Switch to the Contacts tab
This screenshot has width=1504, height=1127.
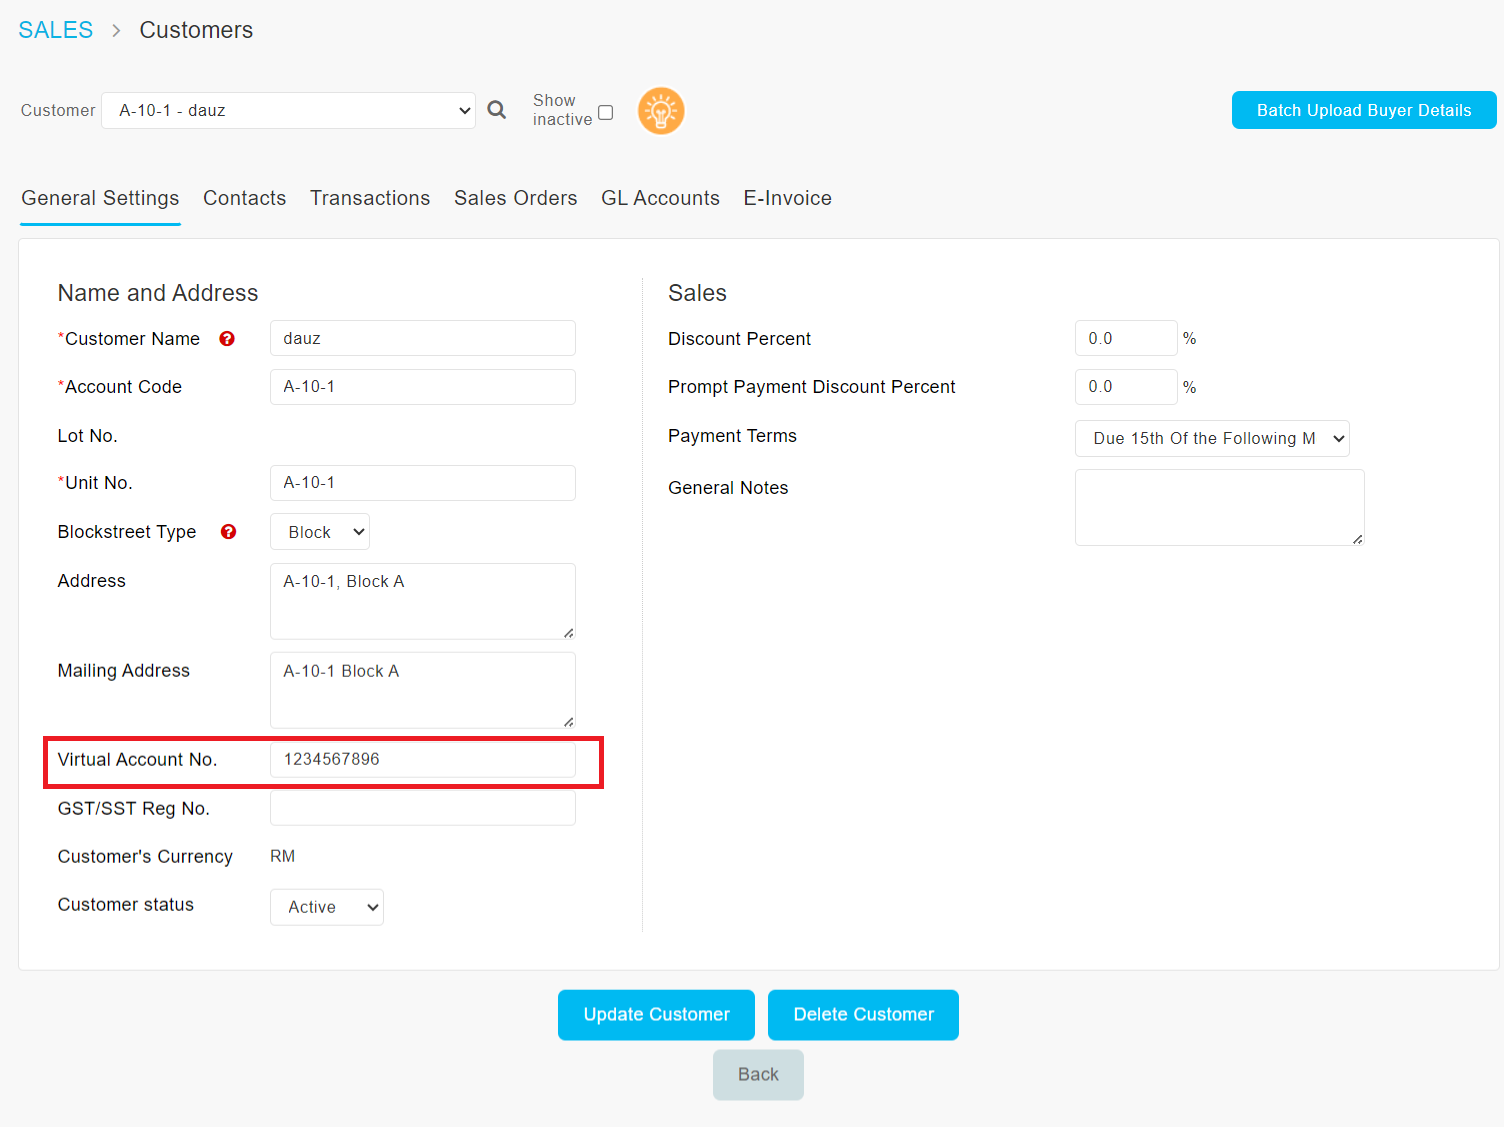coord(244,198)
